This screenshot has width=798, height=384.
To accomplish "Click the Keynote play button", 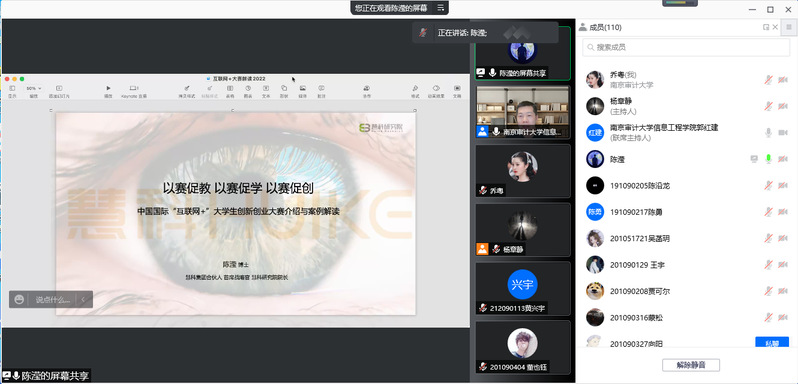I will [108, 88].
